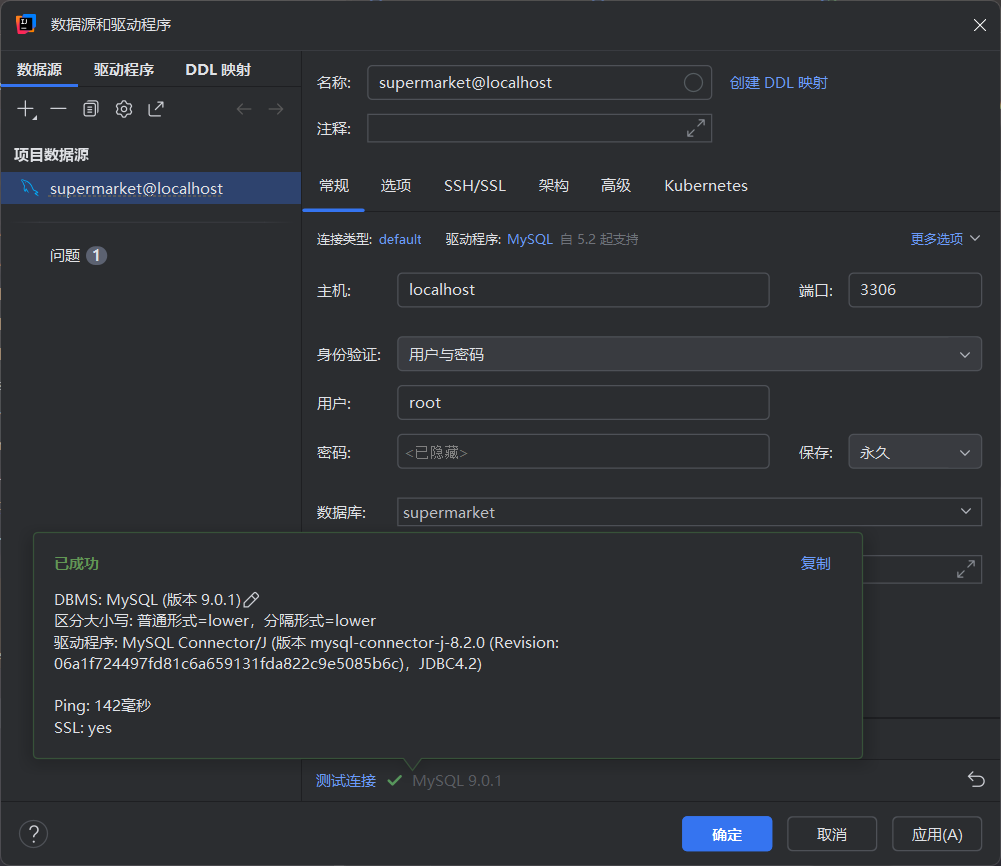Duplicate the data source with the copy icon

point(91,109)
